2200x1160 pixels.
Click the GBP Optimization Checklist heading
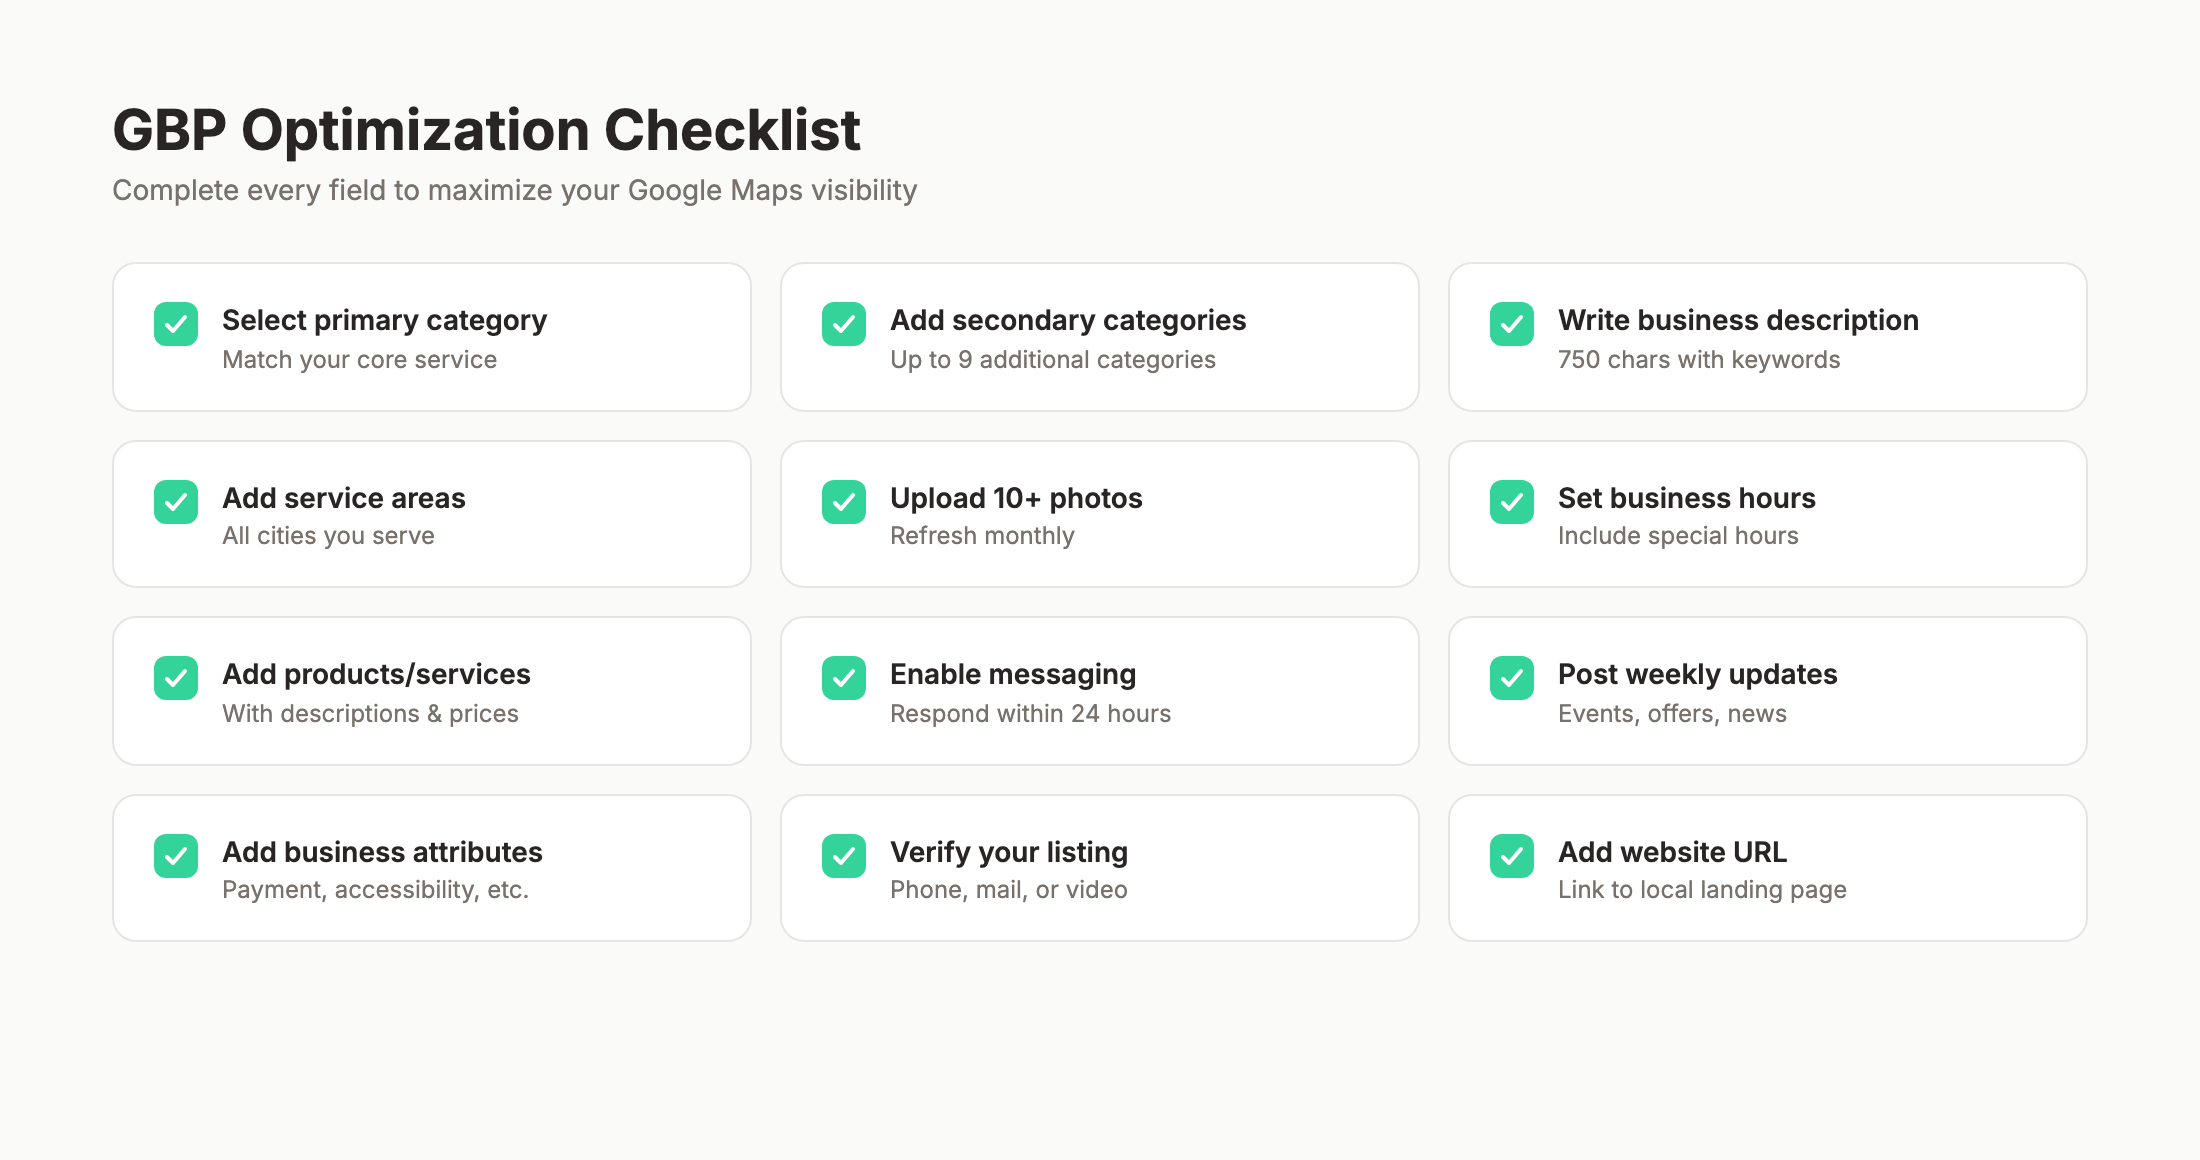[x=487, y=129]
